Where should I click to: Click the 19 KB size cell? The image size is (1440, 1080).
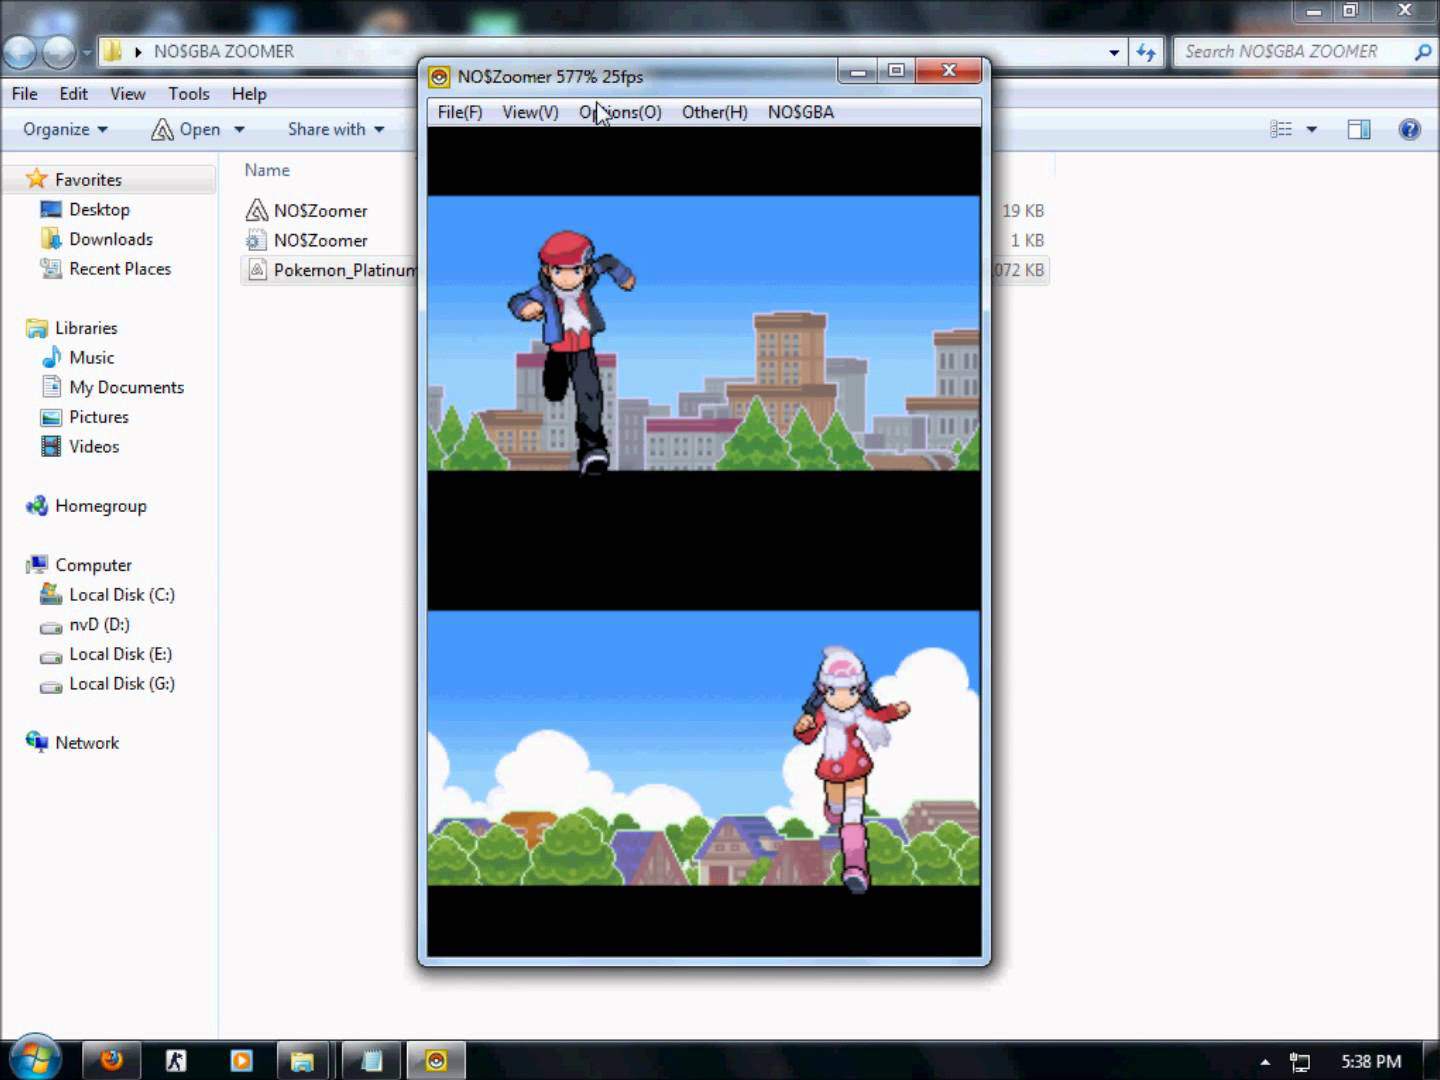click(x=1023, y=211)
